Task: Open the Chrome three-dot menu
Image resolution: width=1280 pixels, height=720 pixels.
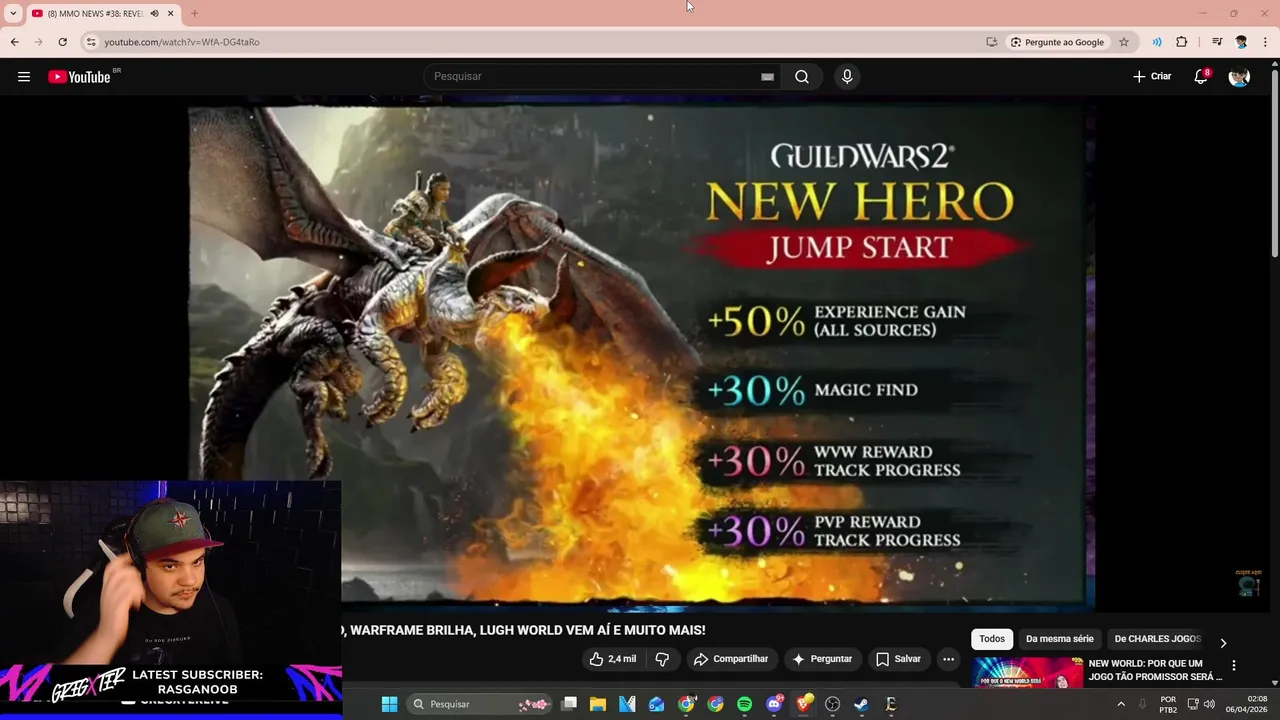Action: pos(1266,42)
